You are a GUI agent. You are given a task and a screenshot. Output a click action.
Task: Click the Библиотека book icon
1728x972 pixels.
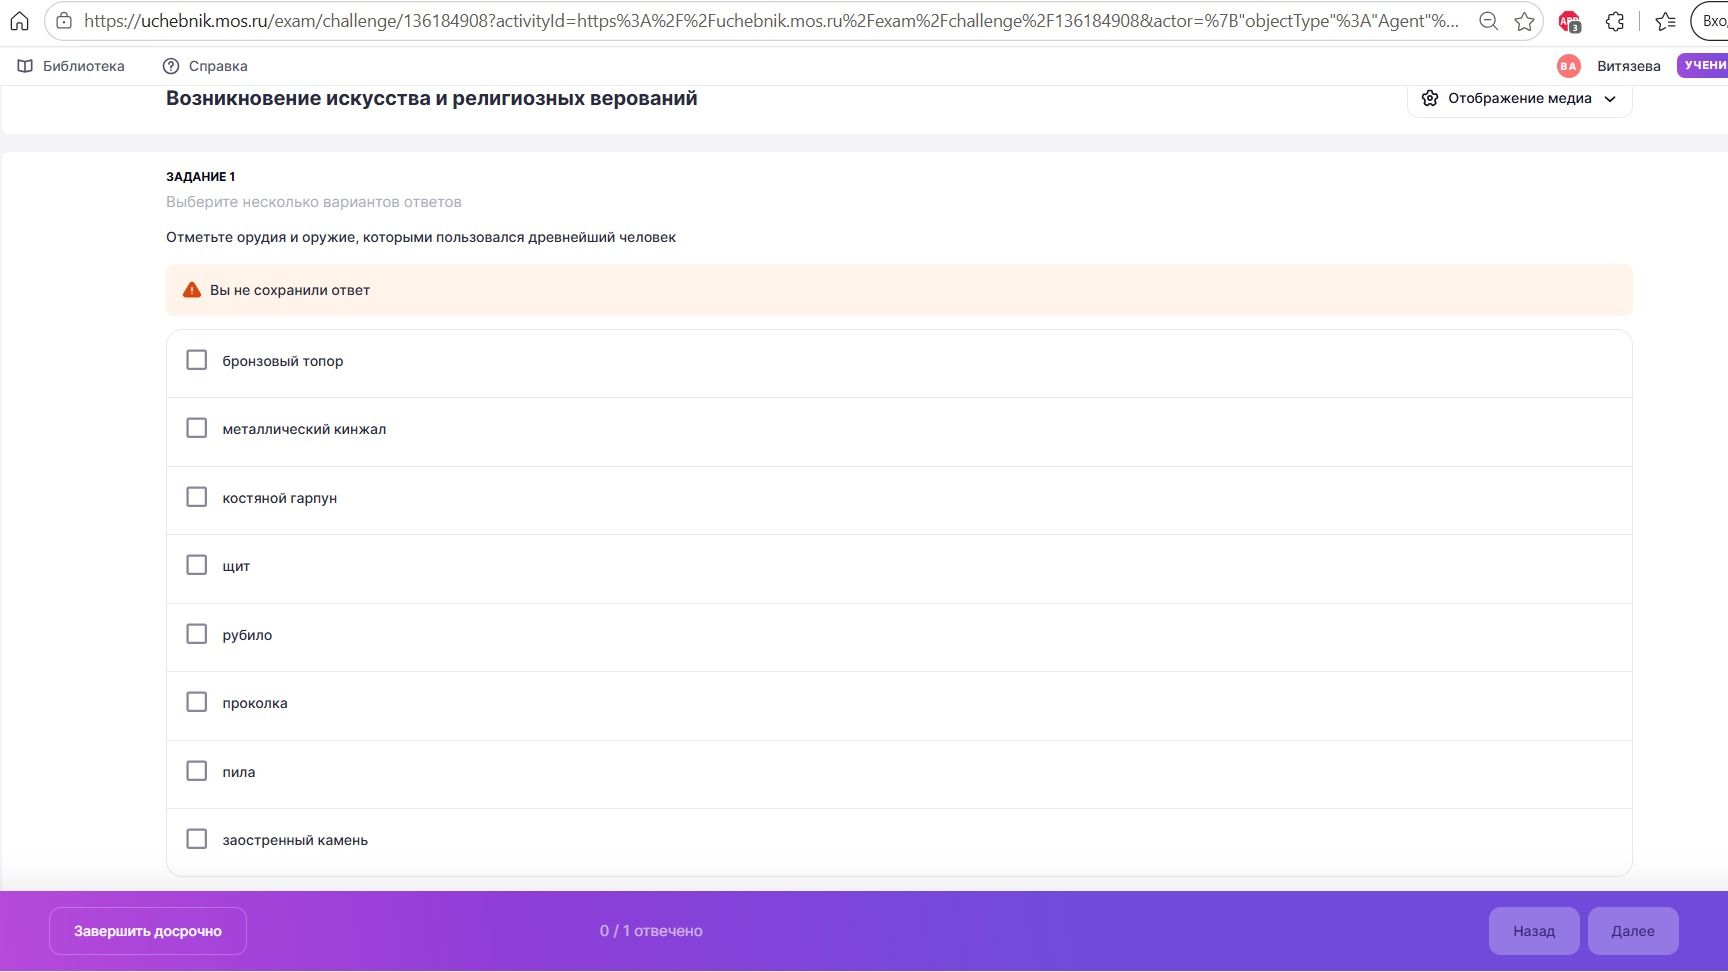click(x=25, y=66)
